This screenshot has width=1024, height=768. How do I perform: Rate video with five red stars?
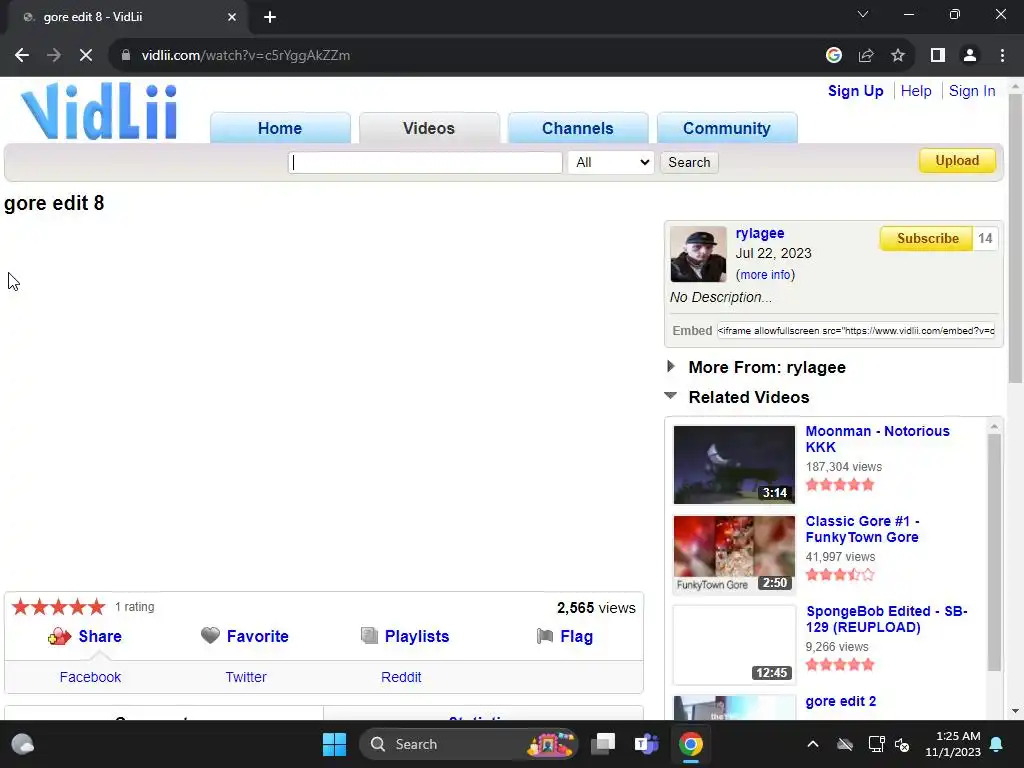(x=58, y=607)
